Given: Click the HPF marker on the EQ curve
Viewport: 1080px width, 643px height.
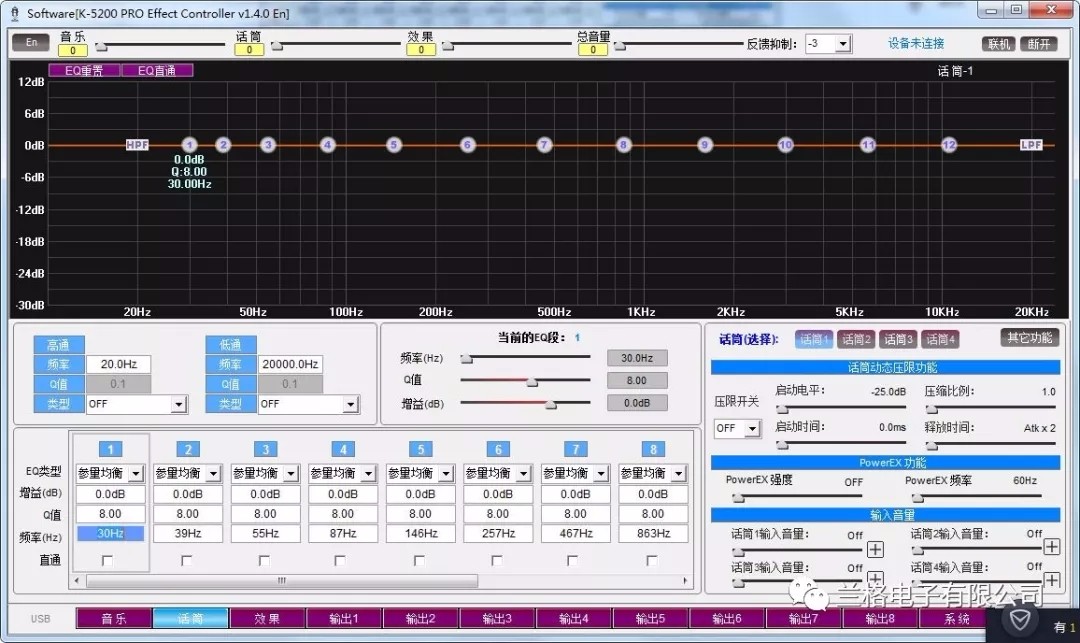Looking at the screenshot, I should (137, 145).
